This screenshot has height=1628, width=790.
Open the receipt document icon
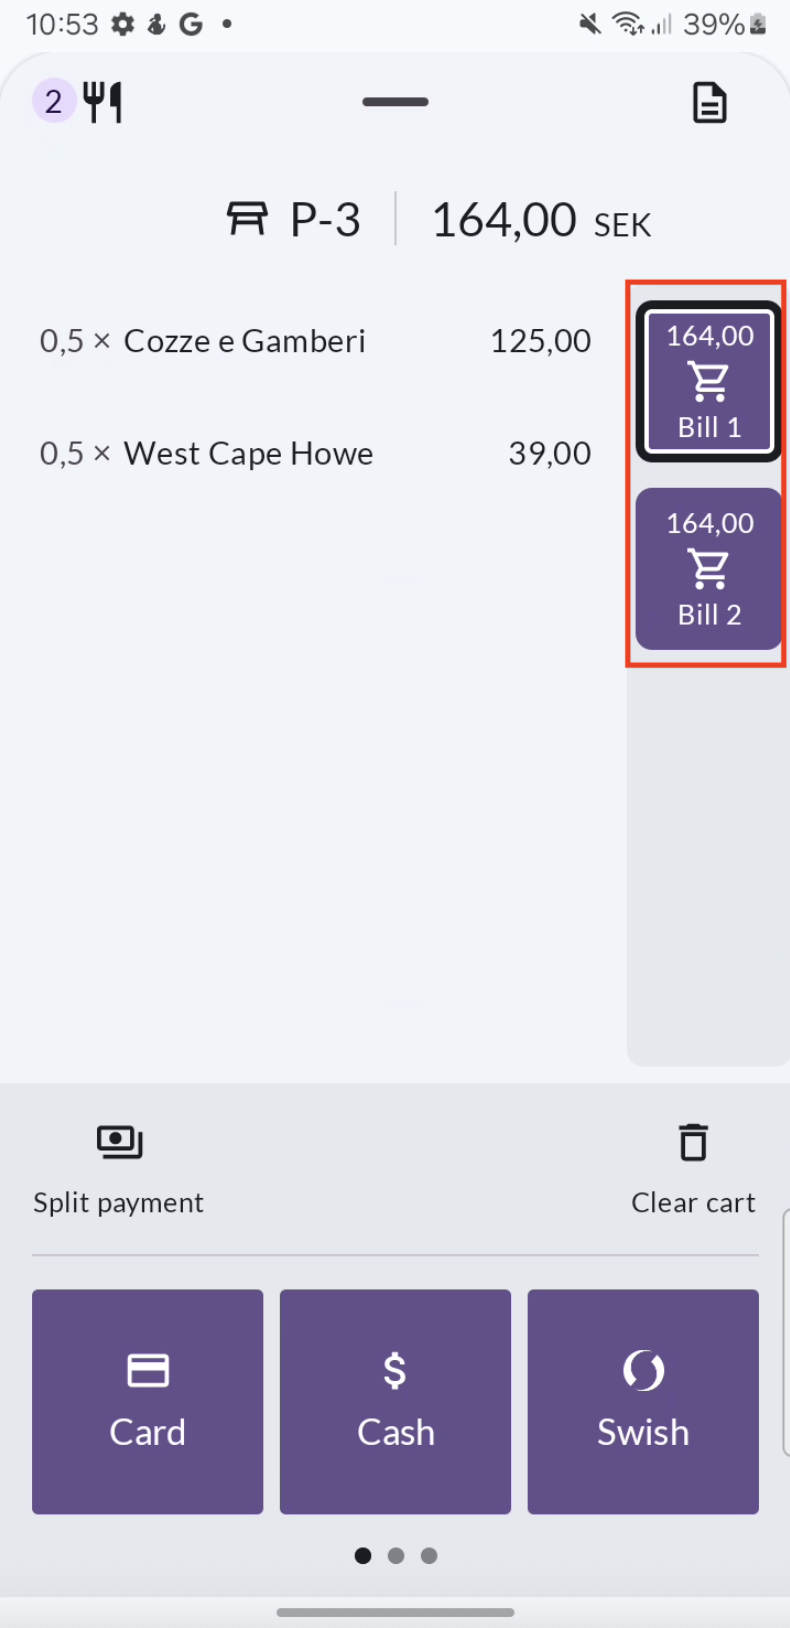(x=709, y=103)
